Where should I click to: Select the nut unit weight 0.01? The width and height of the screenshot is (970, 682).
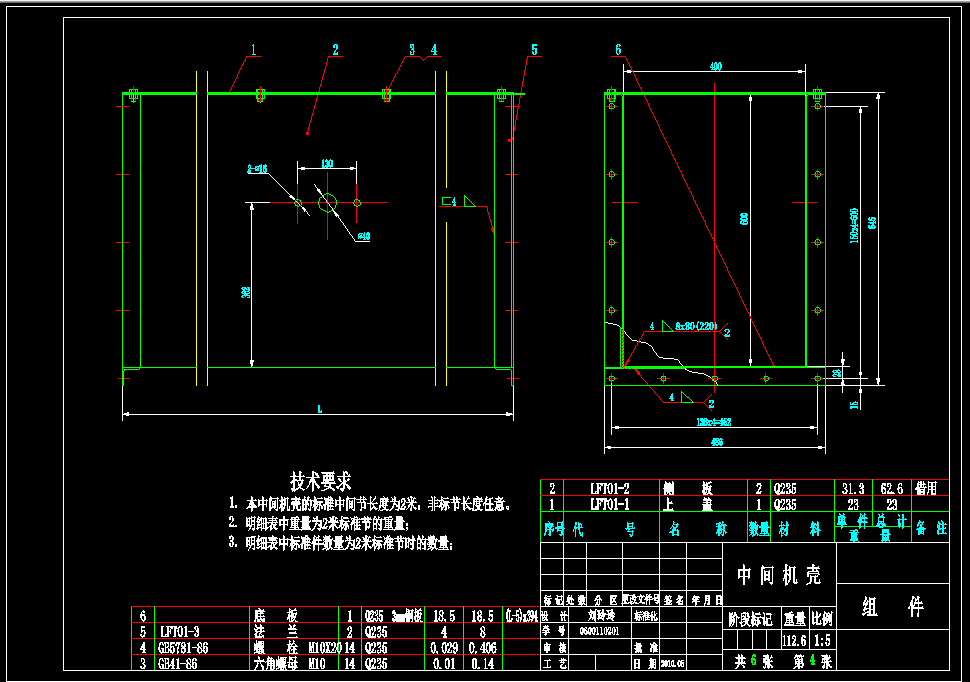point(444,663)
